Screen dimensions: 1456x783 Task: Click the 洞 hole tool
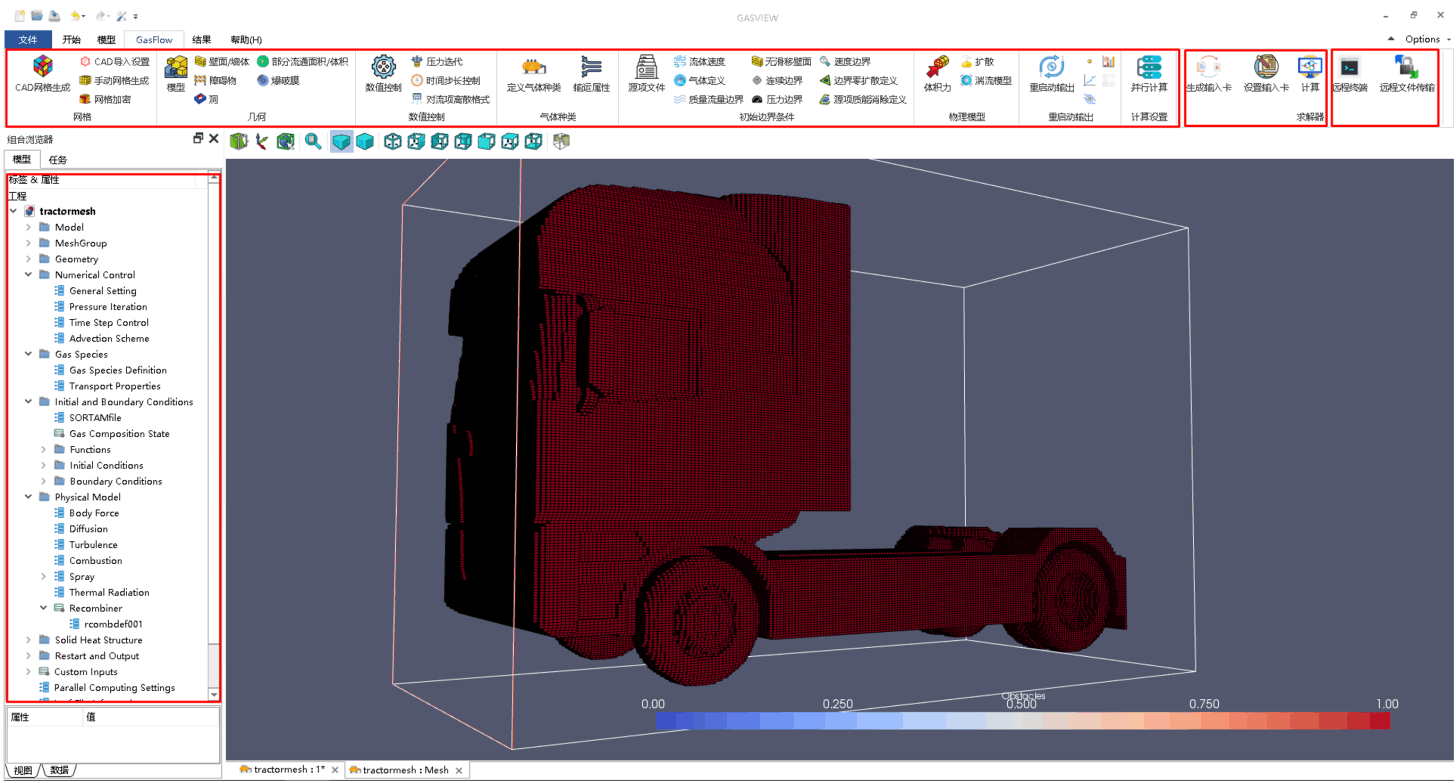(x=206, y=100)
